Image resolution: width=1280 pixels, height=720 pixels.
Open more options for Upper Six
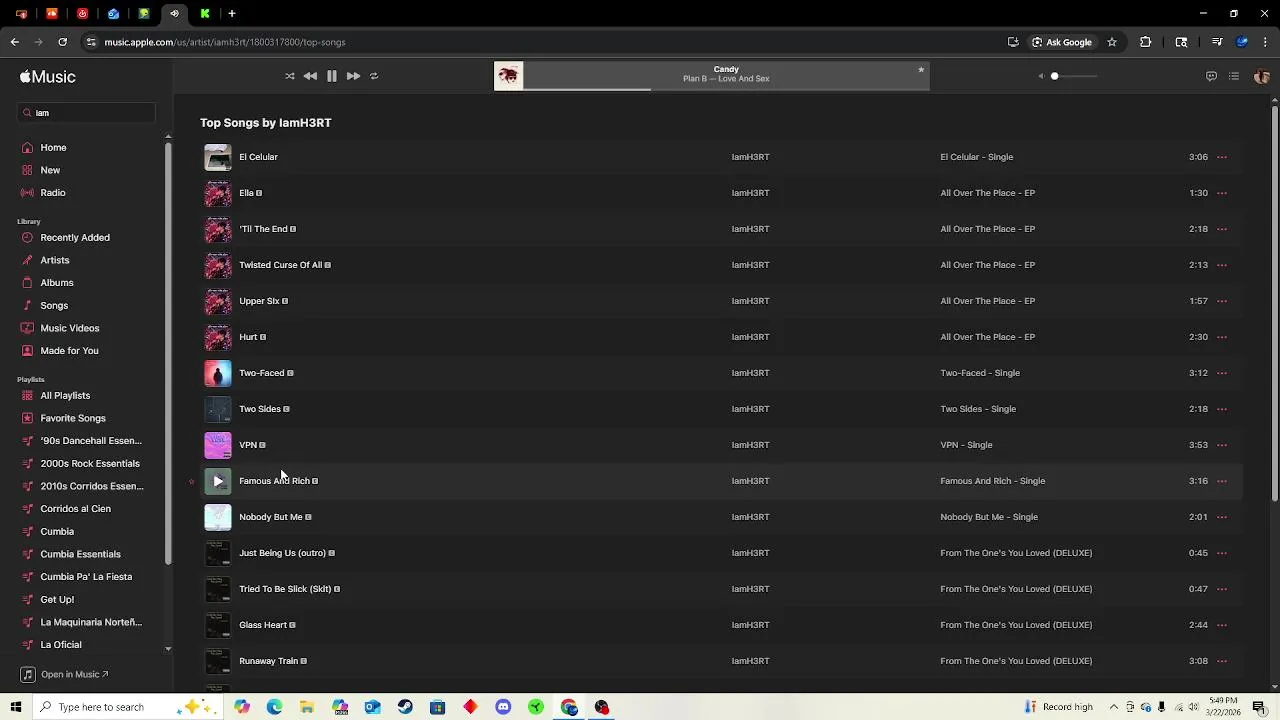(1222, 301)
